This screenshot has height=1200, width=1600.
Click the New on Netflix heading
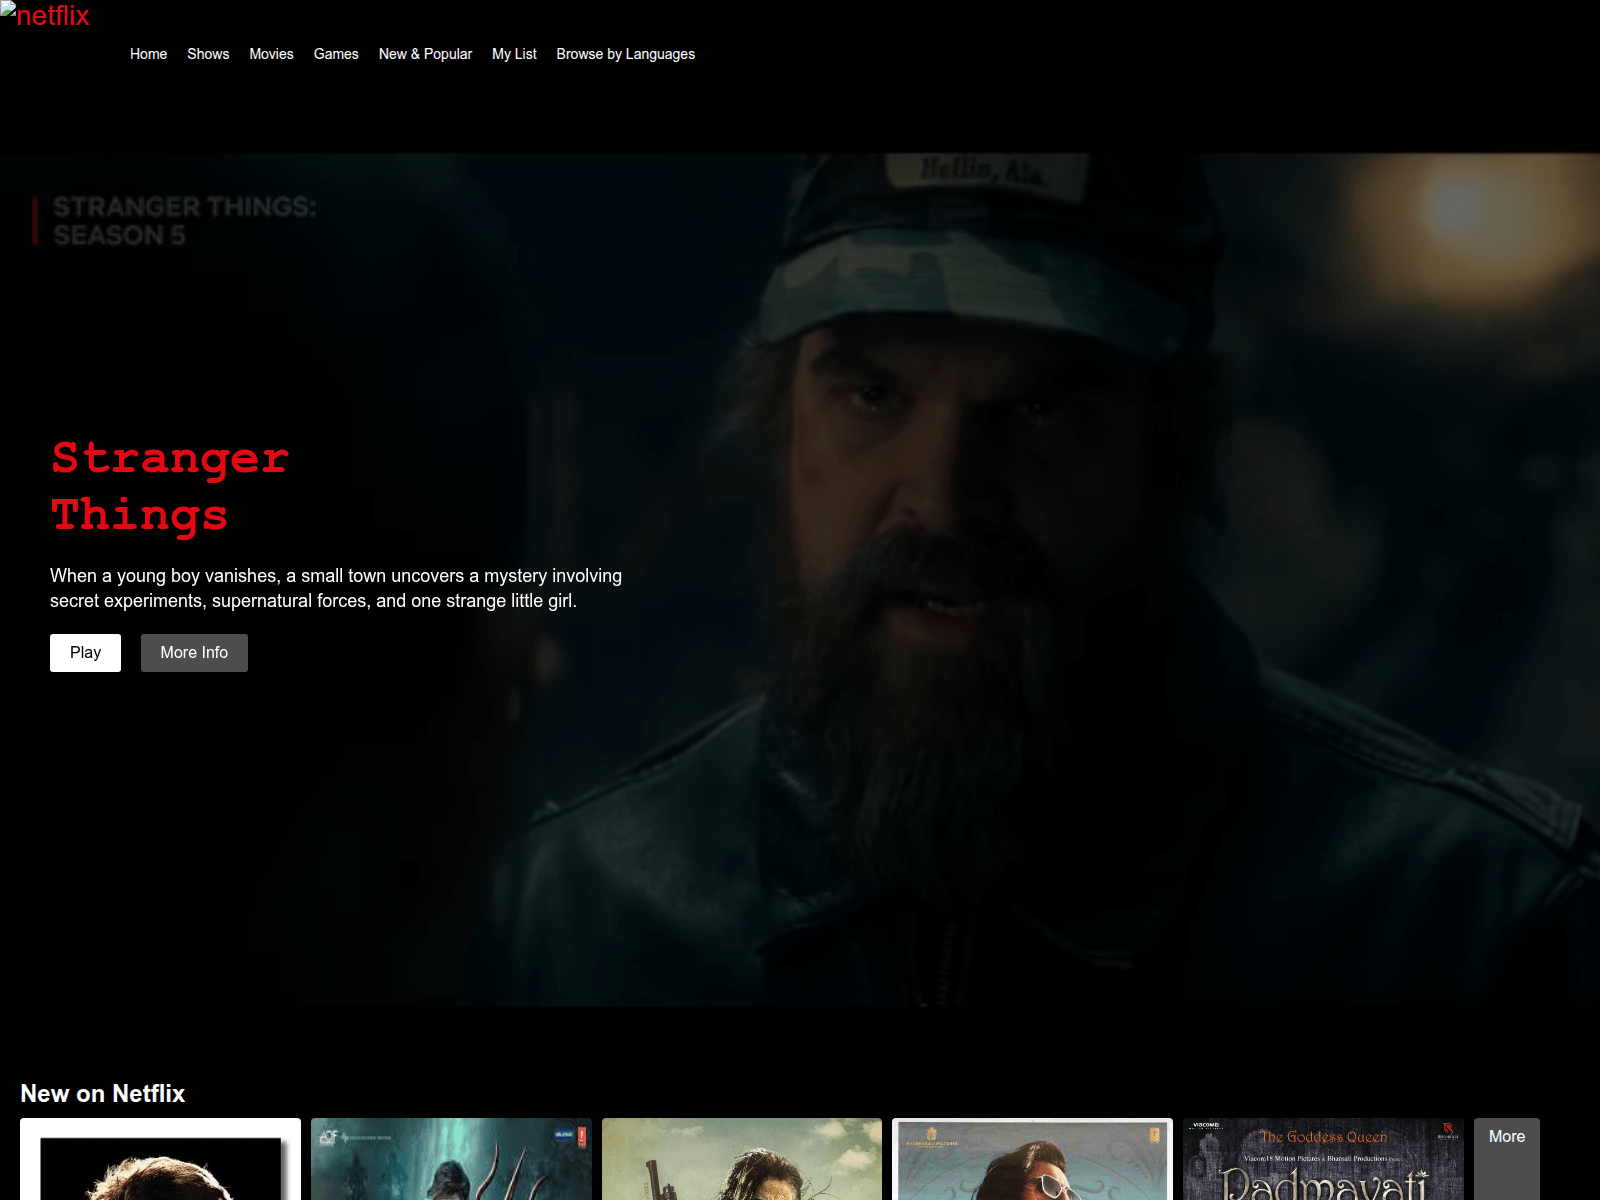pos(103,1094)
